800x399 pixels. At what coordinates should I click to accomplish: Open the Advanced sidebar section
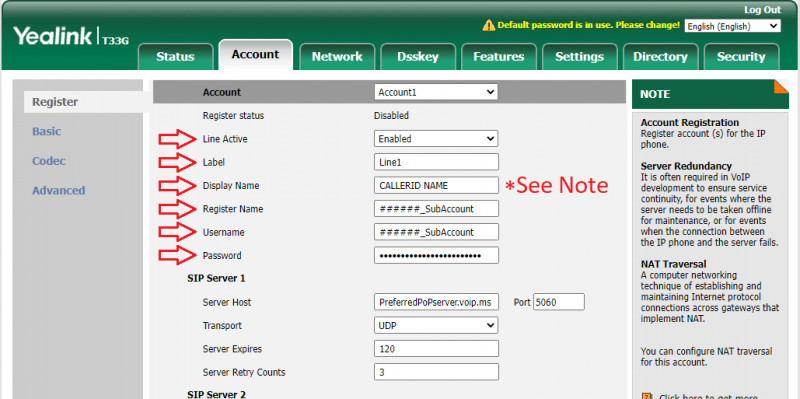(x=59, y=191)
